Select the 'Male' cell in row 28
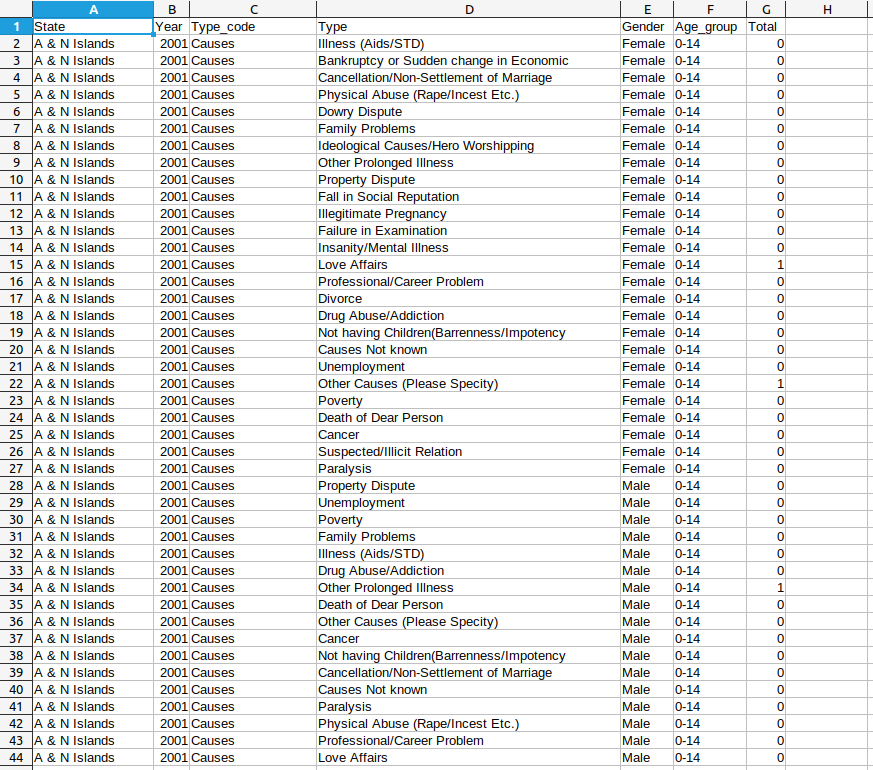Viewport: 873px width, 770px height. pyautogui.click(x=645, y=486)
